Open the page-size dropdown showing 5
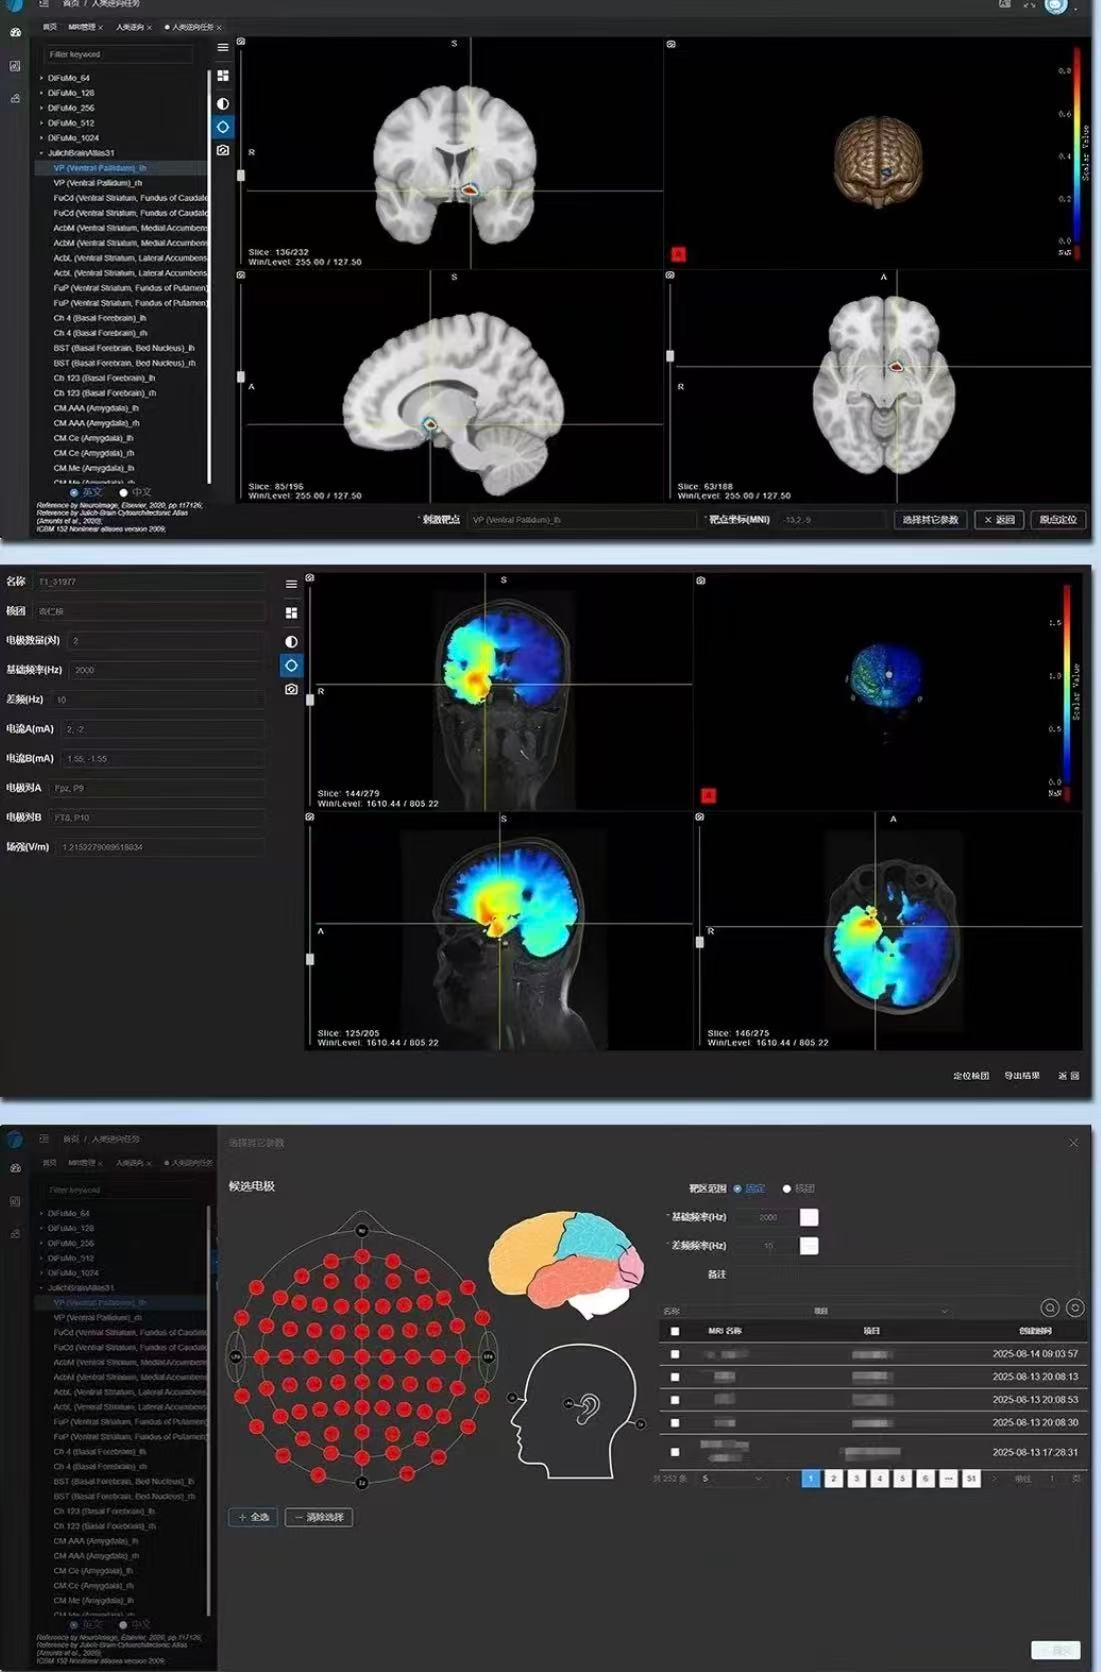 732,1478
